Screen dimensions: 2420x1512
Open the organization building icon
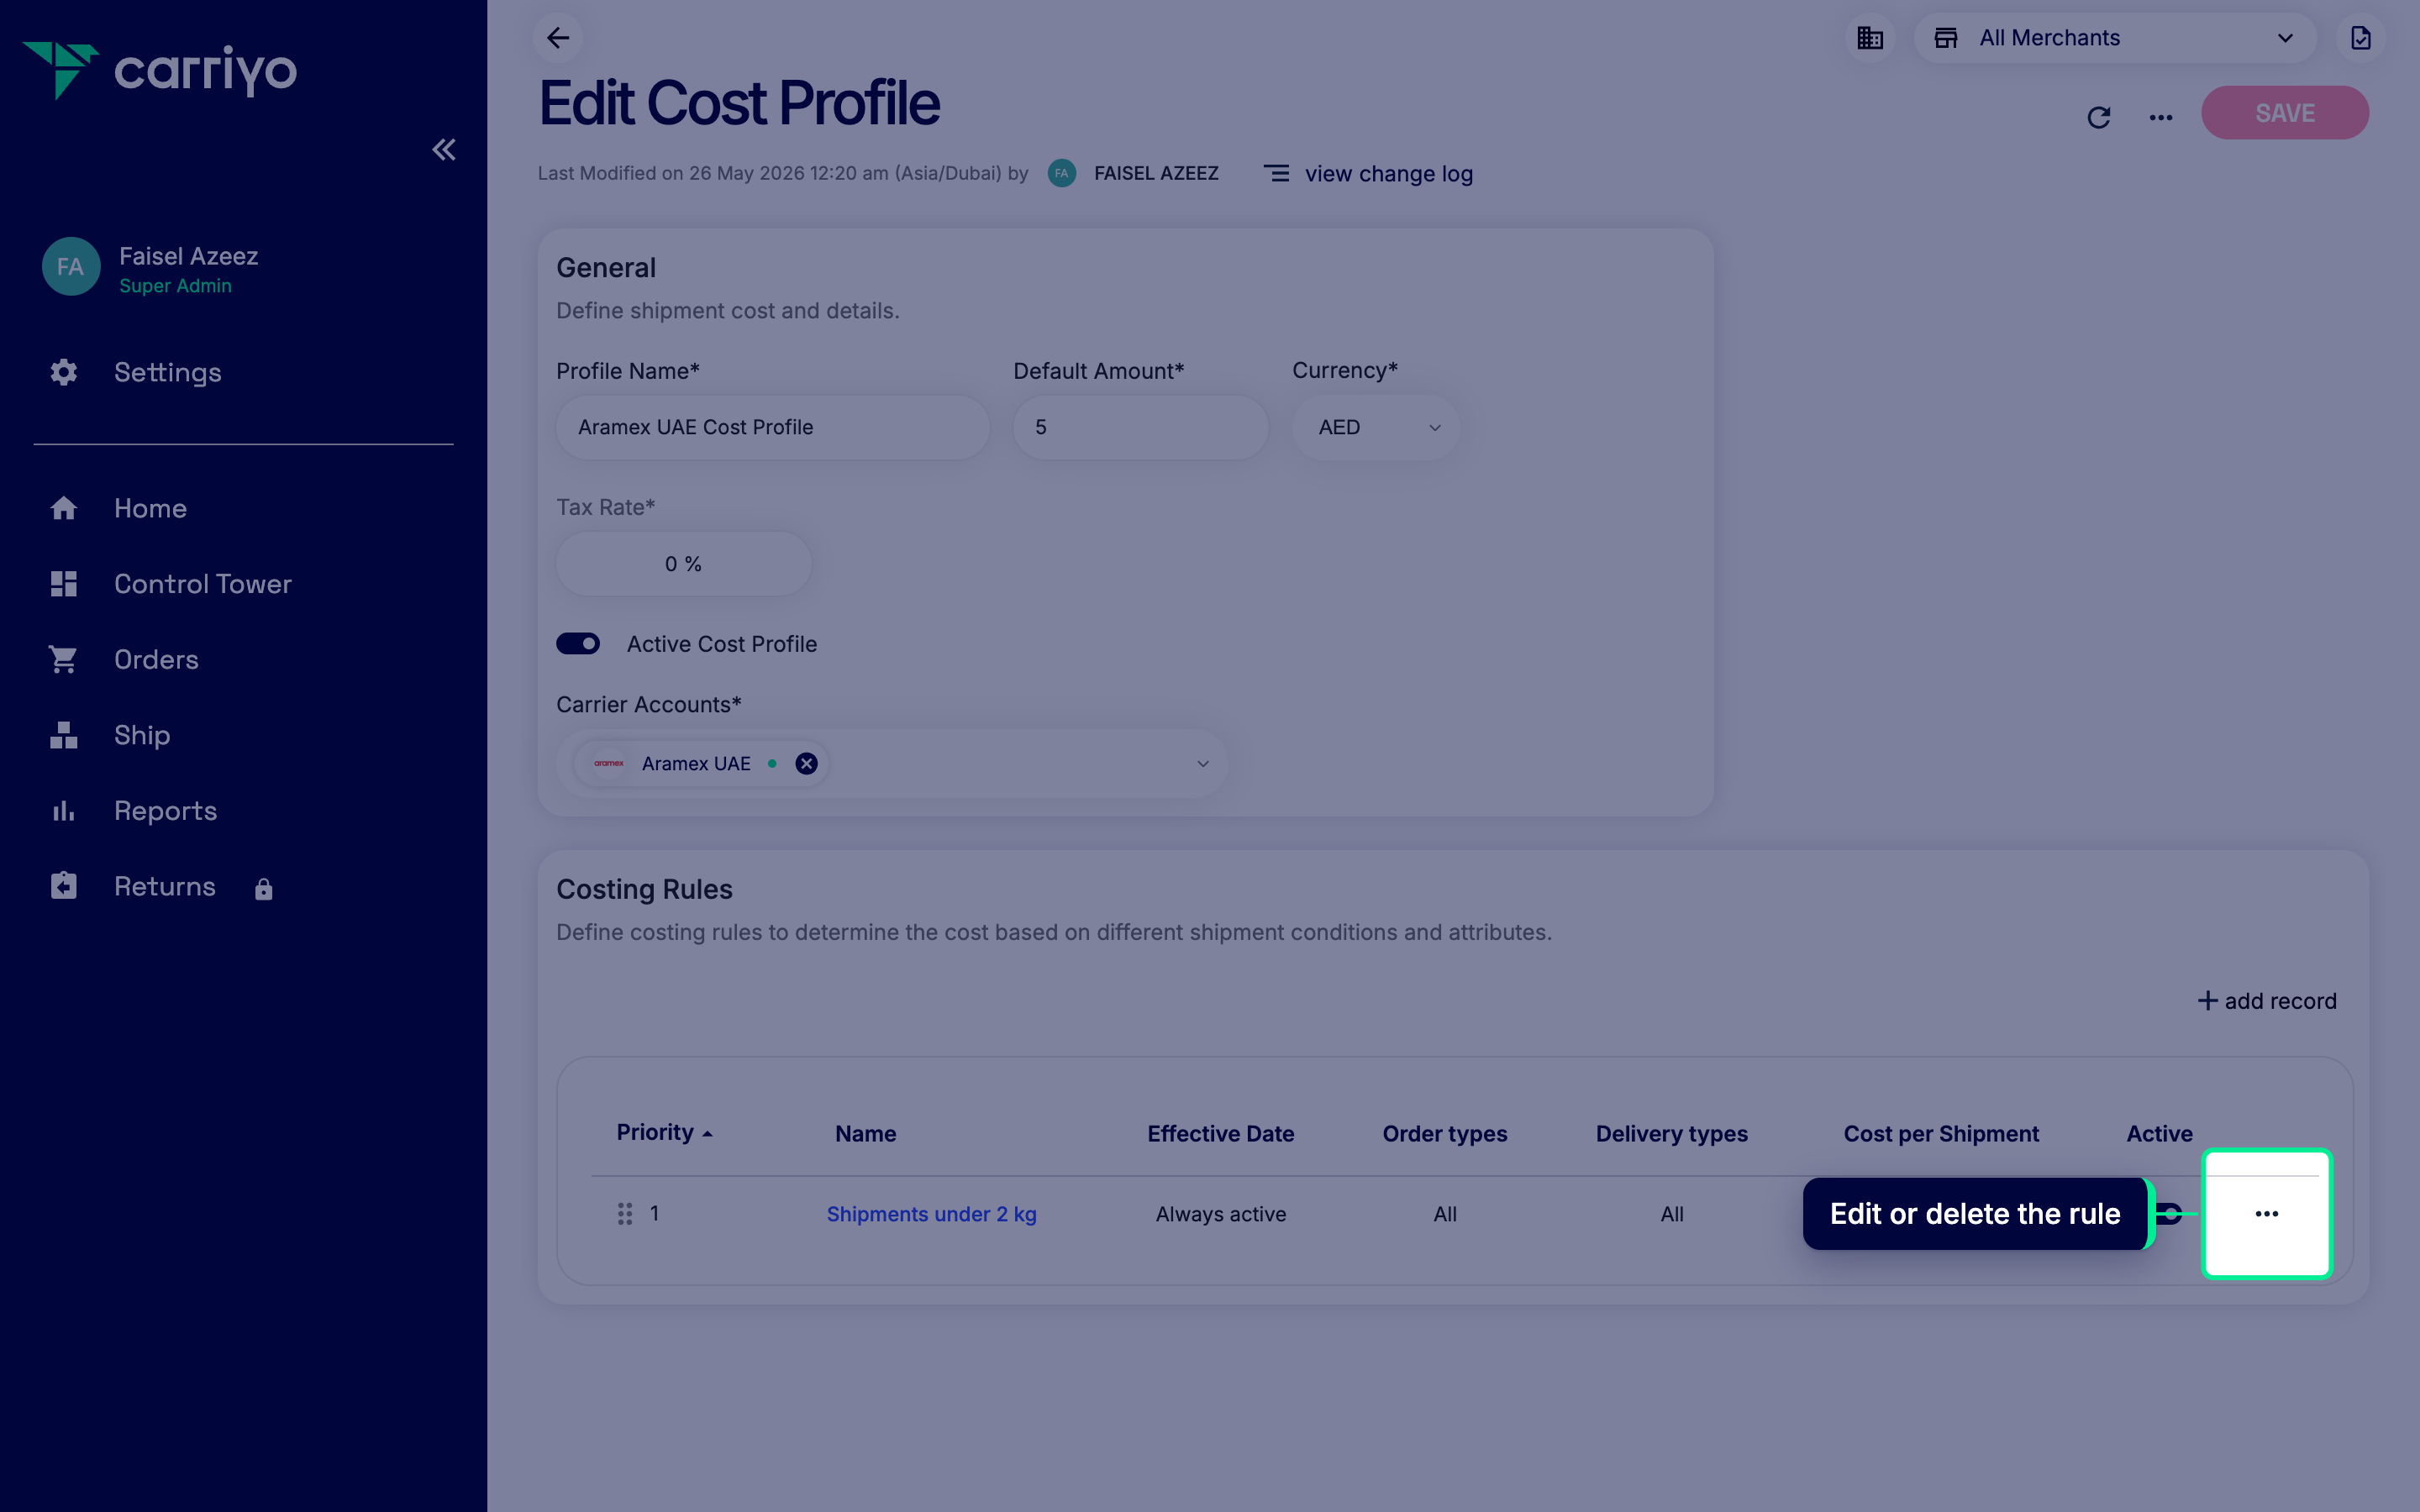[1869, 38]
